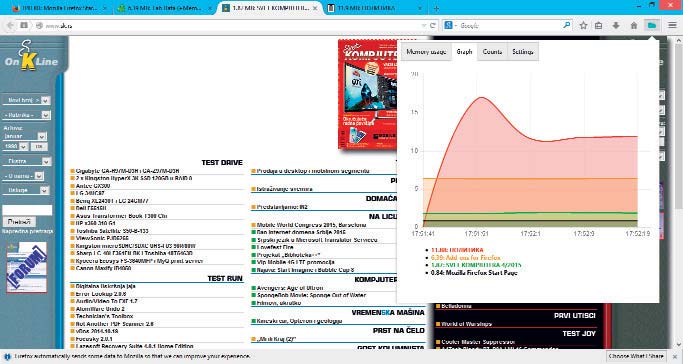The height and width of the screenshot is (364, 683).
Task: Expand the januar month dropdown
Action: (25, 136)
